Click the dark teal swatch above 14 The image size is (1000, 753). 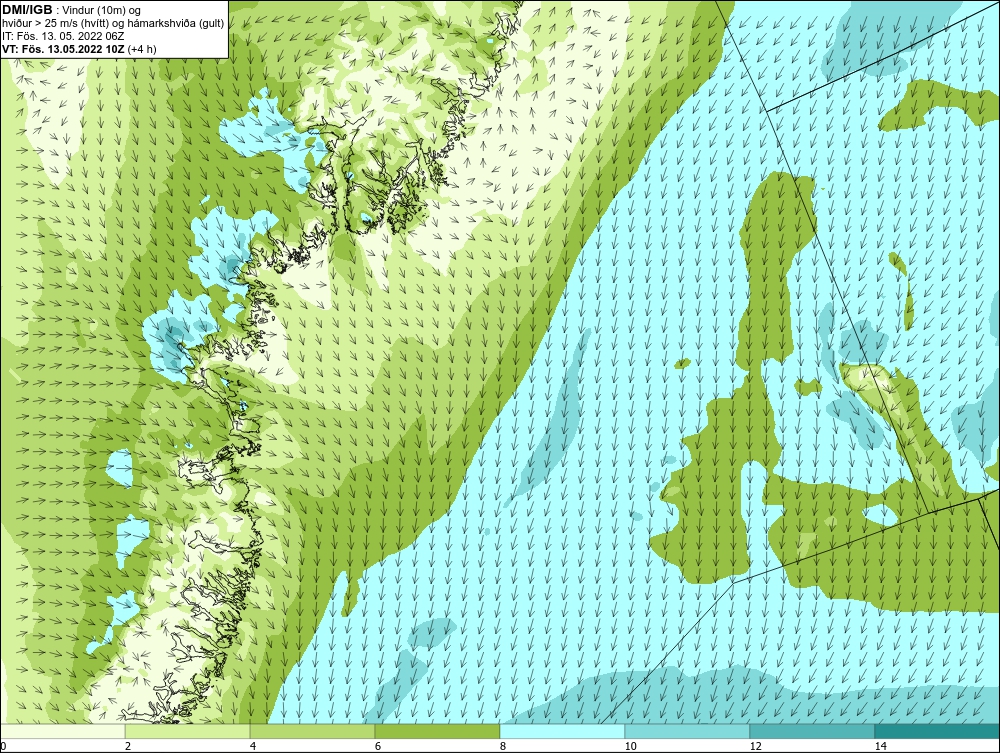938,731
